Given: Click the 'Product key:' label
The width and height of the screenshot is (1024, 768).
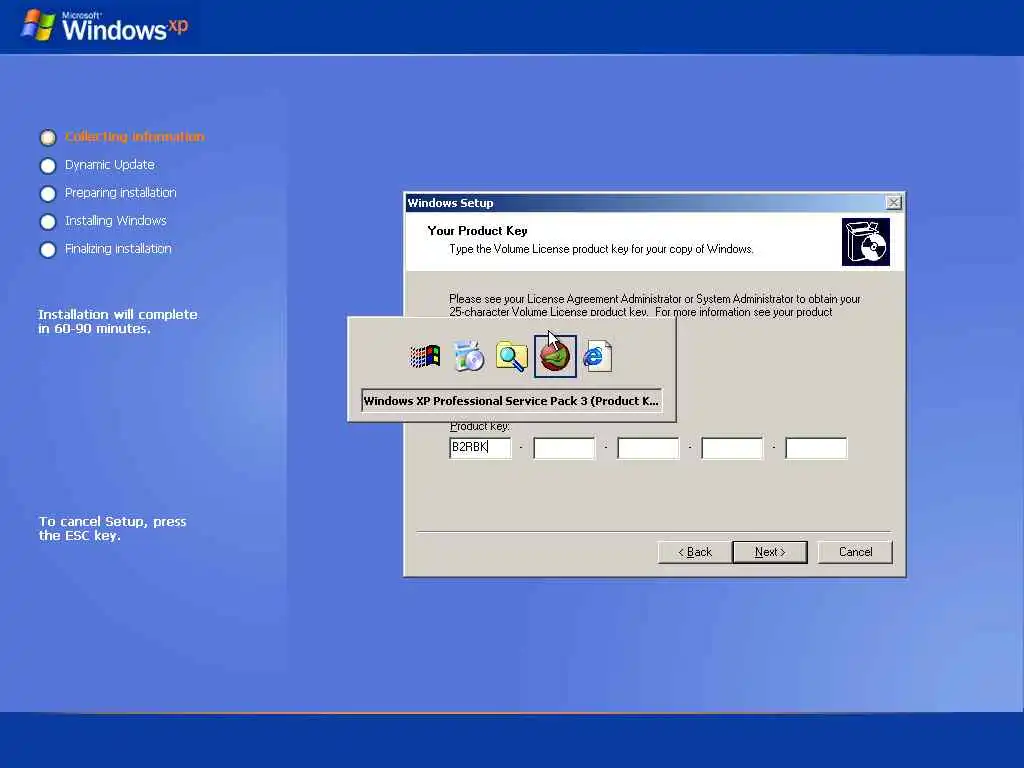Looking at the screenshot, I should click(x=480, y=426).
